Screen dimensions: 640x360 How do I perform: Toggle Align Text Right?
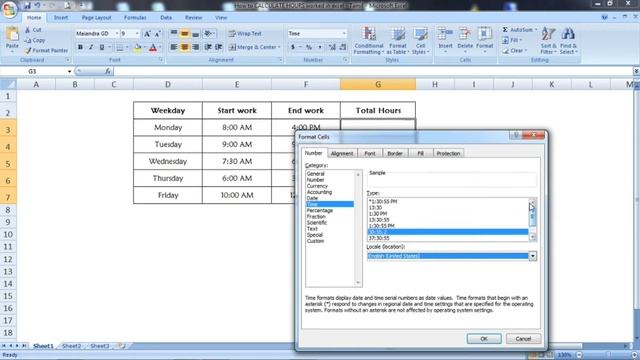pos(196,47)
